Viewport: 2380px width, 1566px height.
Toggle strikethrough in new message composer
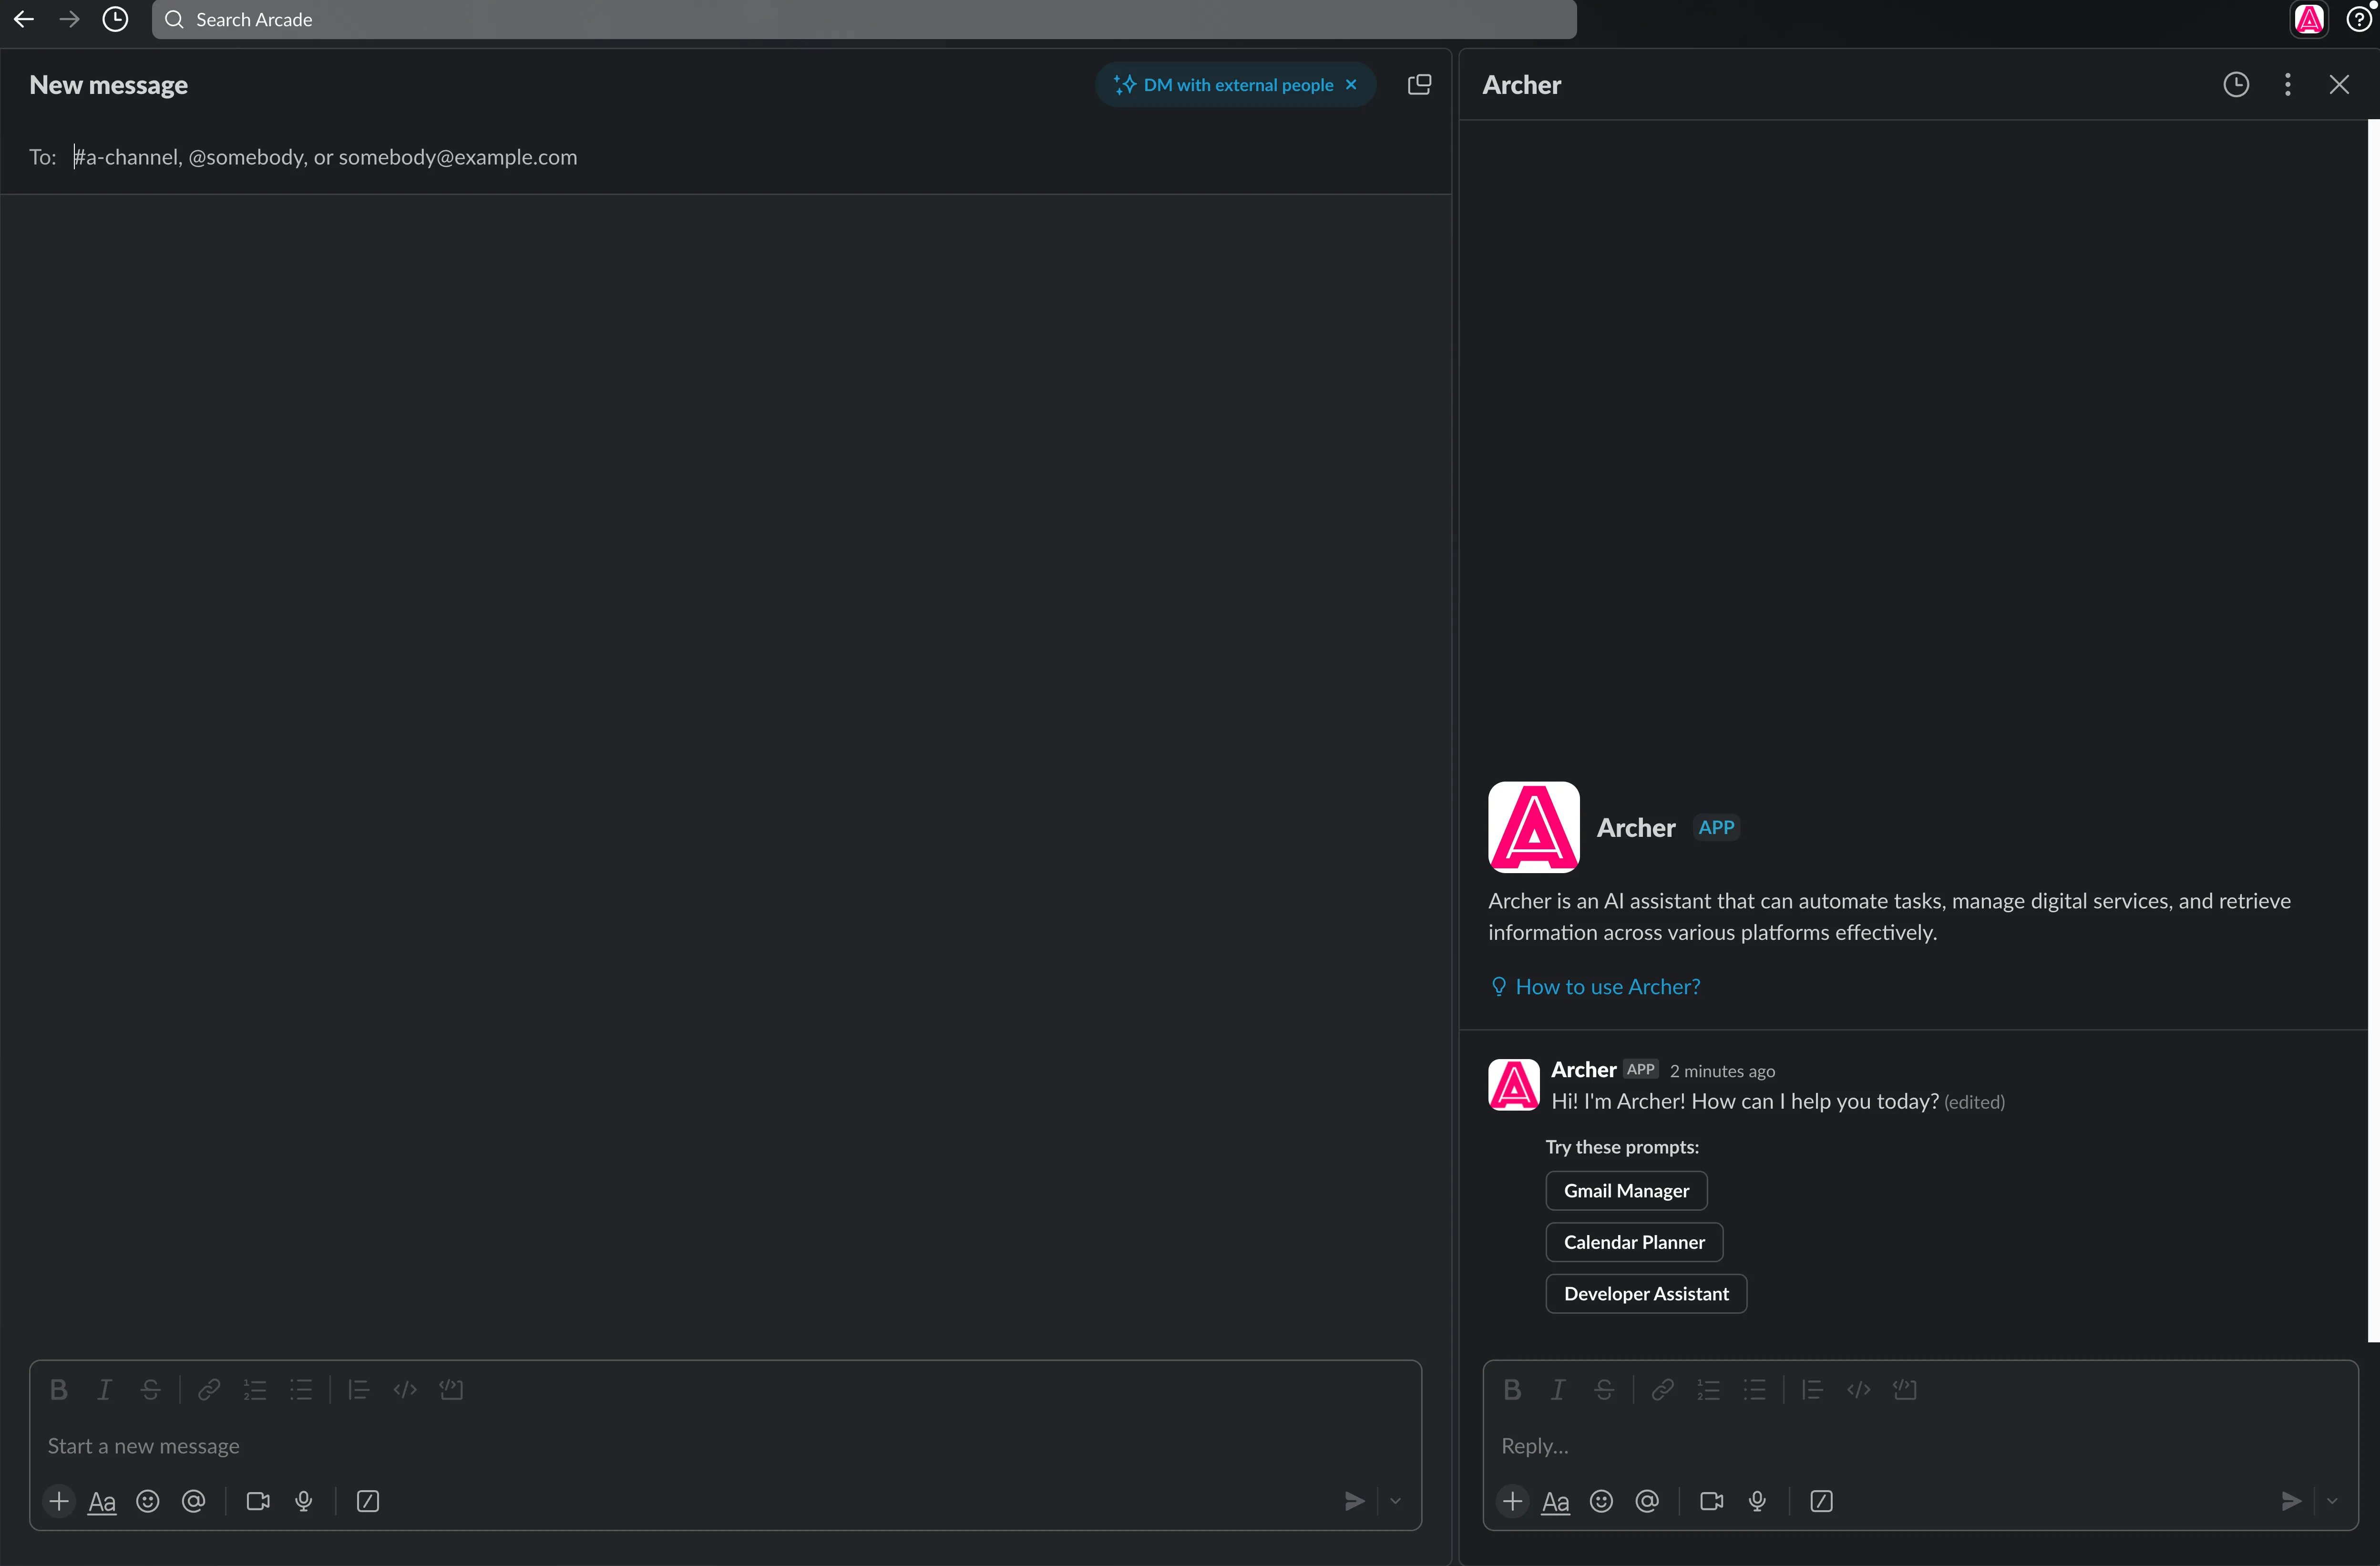tap(151, 1389)
